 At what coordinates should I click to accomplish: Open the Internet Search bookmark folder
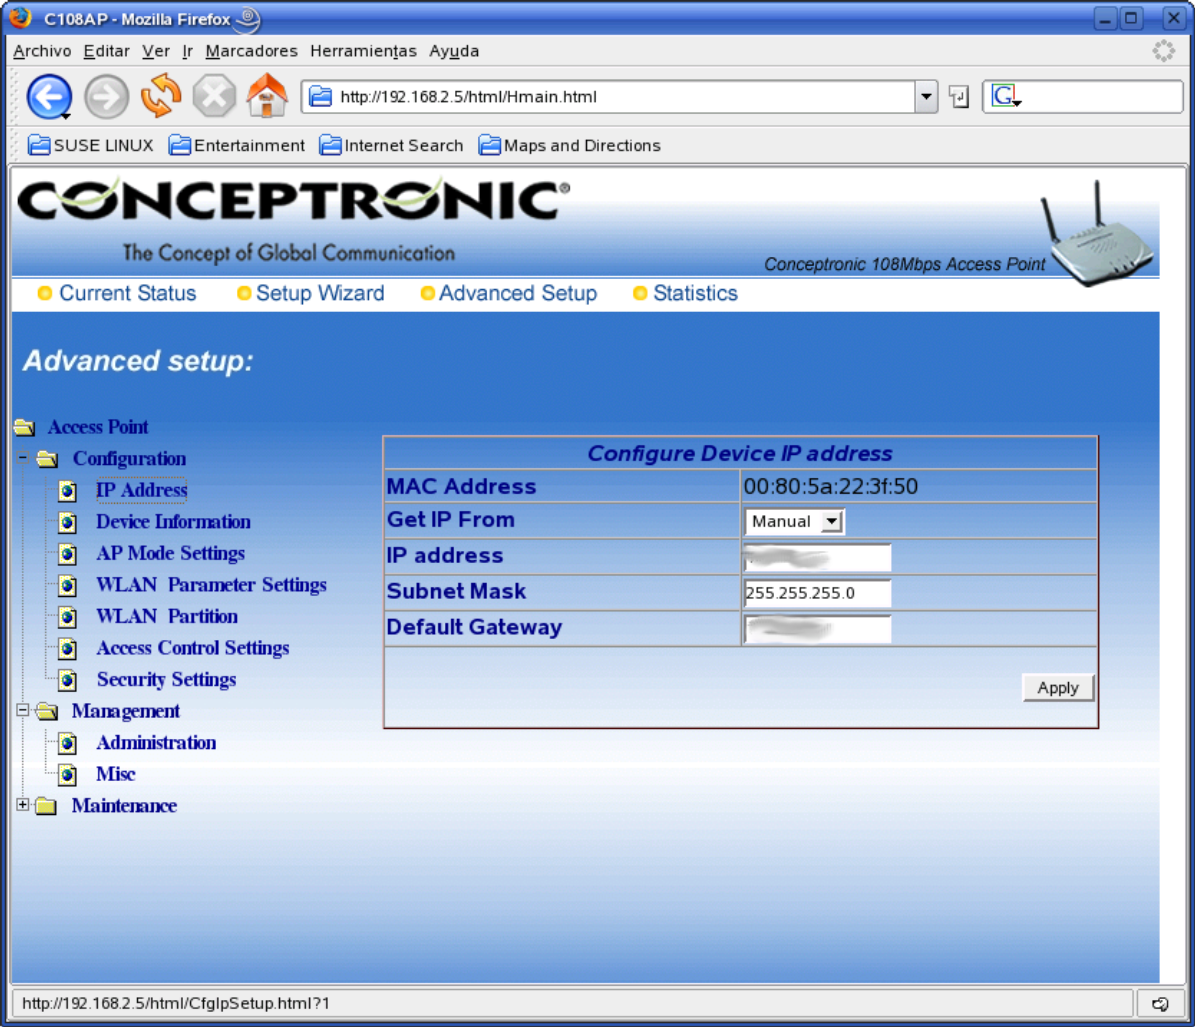coord(391,146)
